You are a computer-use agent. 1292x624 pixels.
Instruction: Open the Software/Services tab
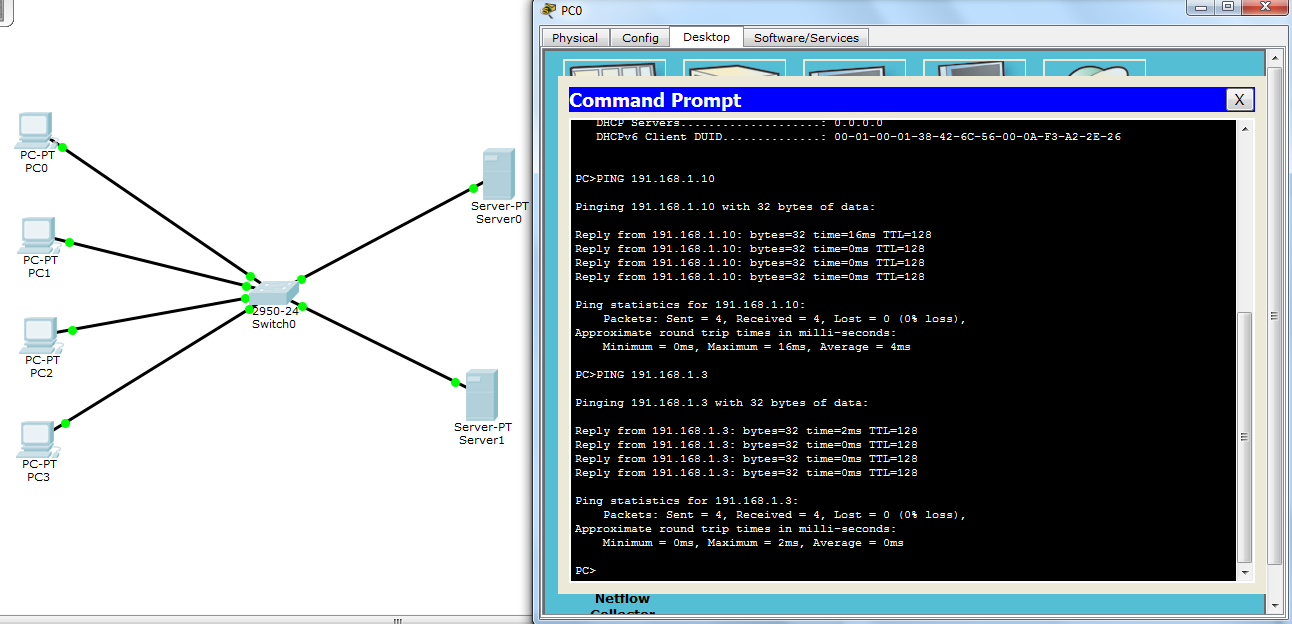805,37
